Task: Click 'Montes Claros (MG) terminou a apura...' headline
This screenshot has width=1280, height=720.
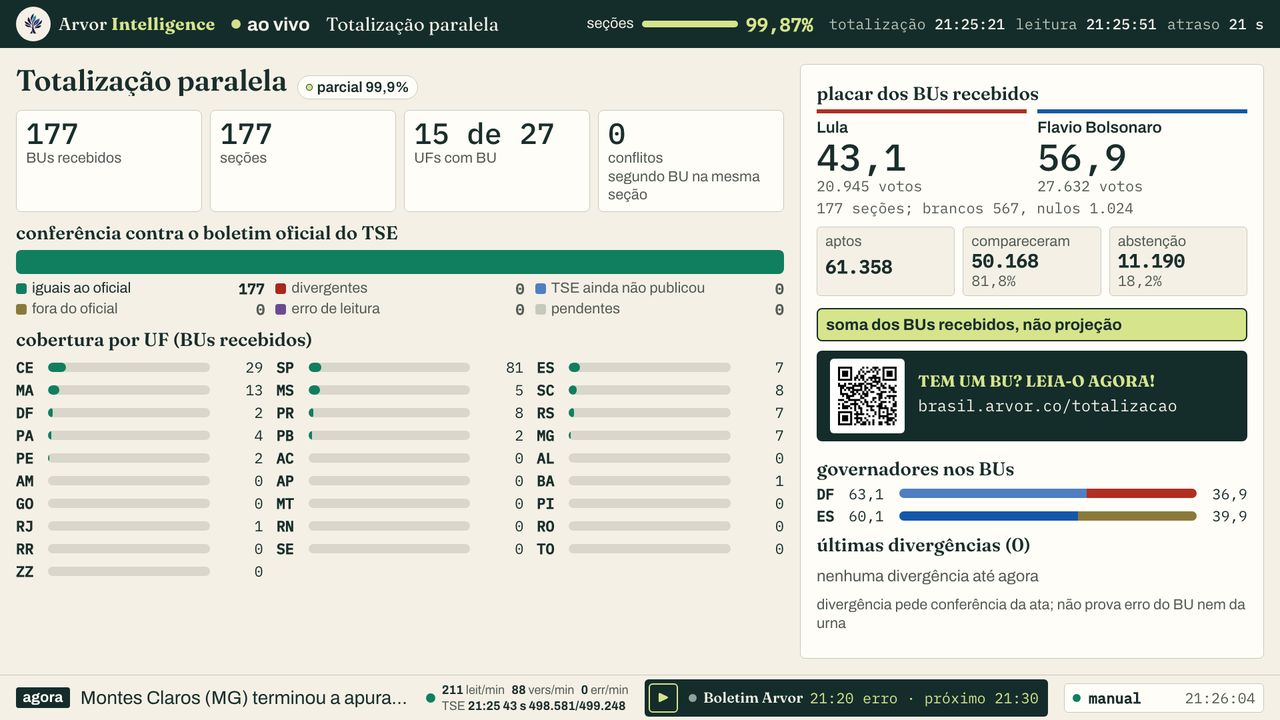Action: [x=244, y=698]
